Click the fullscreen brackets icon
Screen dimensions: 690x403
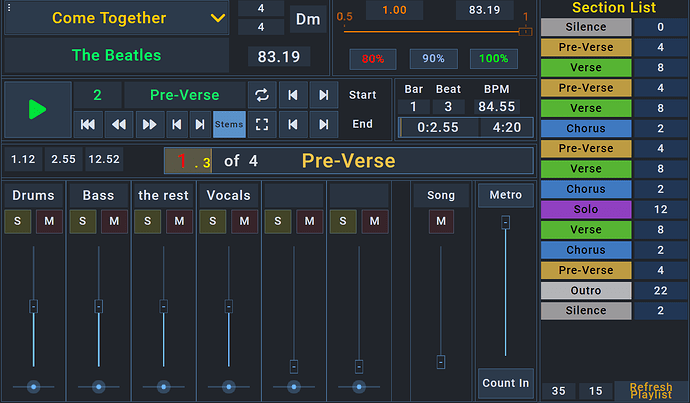point(262,124)
